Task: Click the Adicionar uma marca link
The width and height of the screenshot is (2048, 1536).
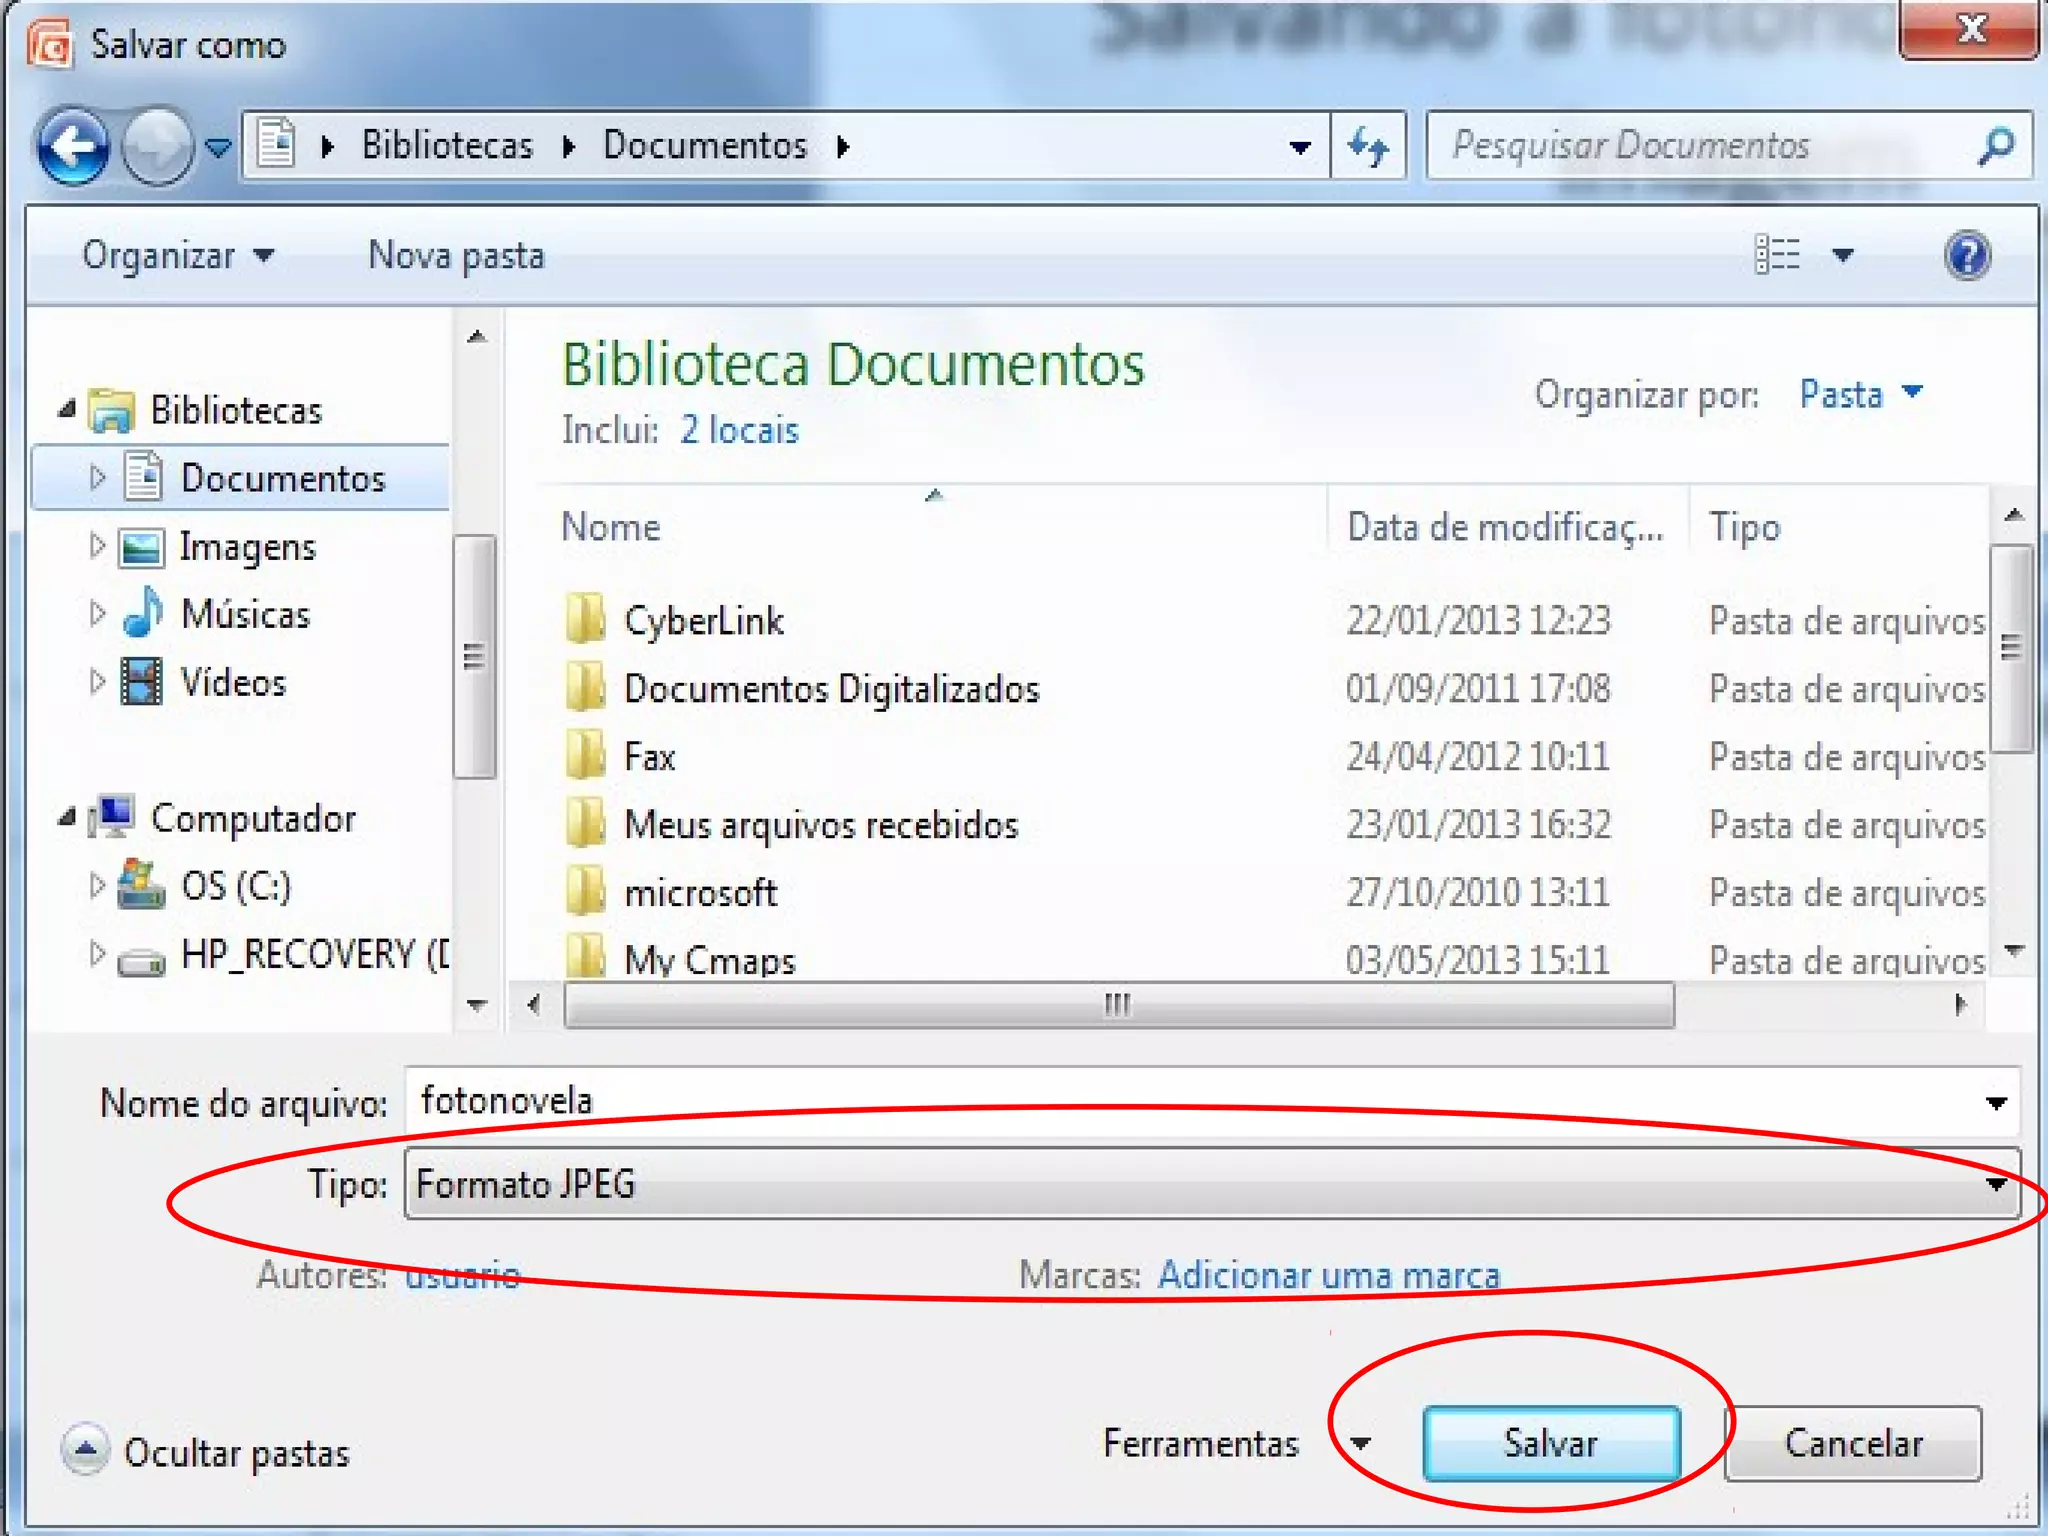Action: point(1329,1276)
